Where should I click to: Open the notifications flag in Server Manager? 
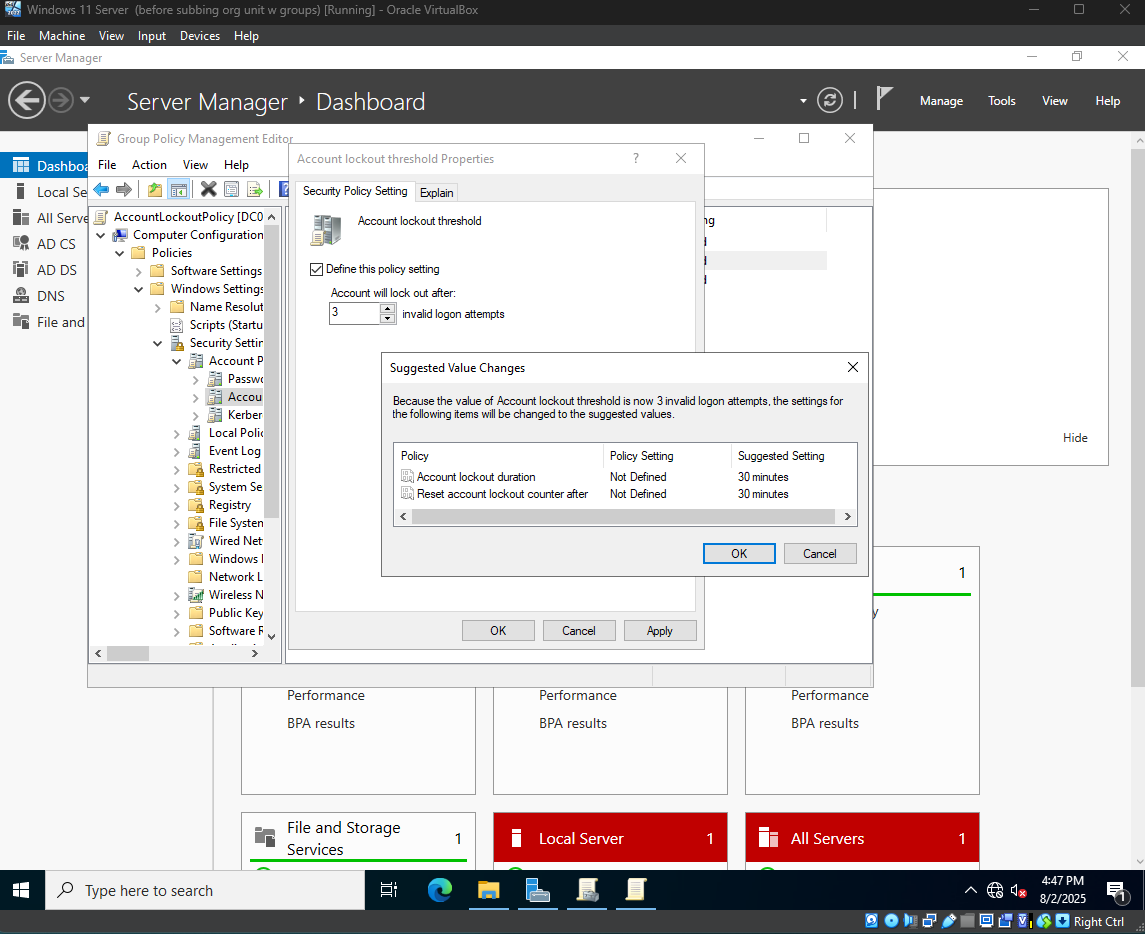(x=884, y=99)
